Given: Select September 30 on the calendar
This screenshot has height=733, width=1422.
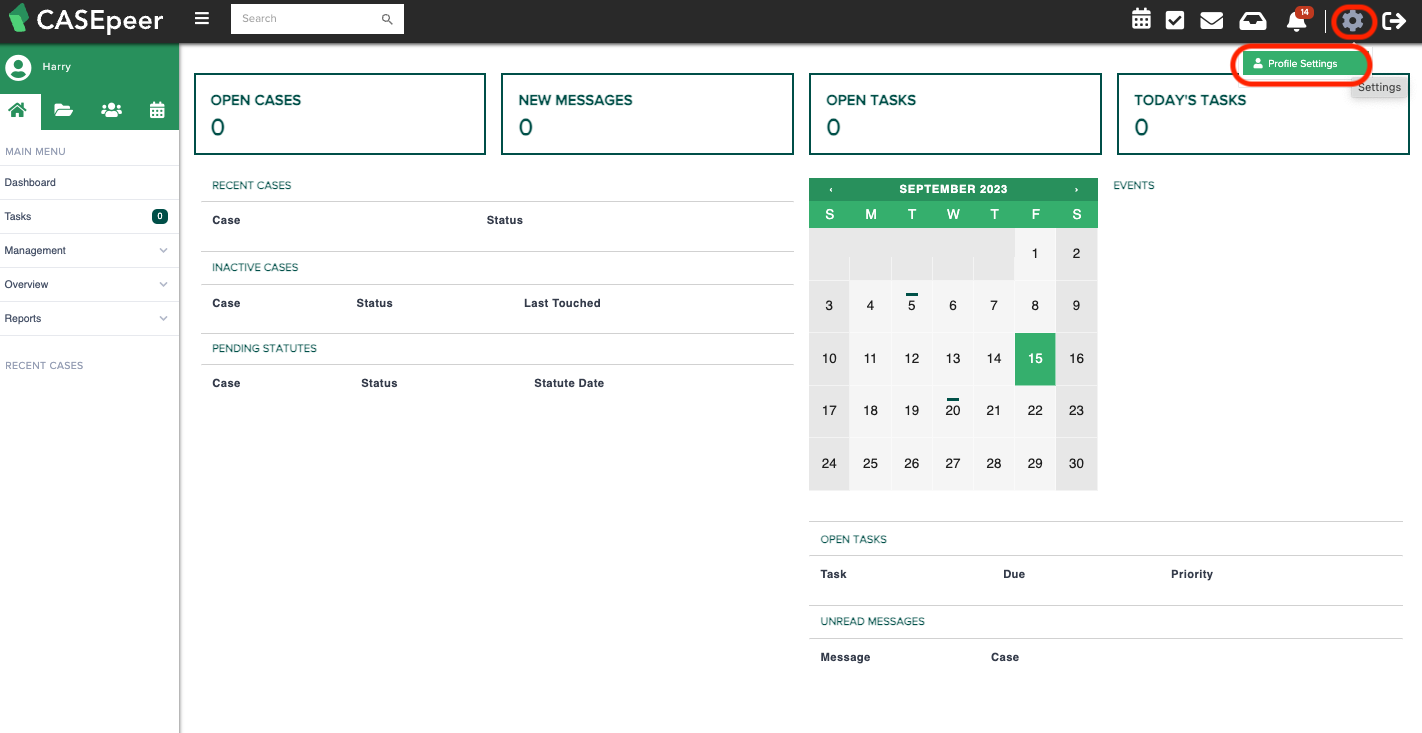Looking at the screenshot, I should pos(1076,464).
